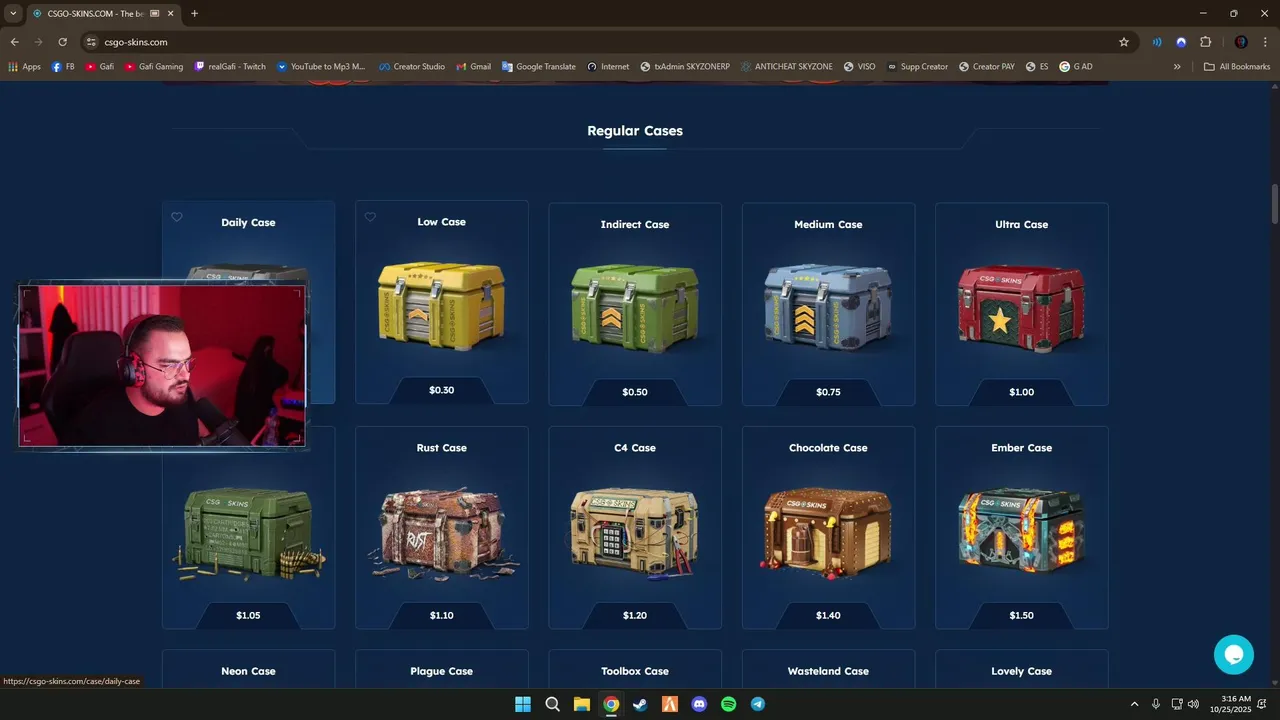Open the realGafi - Twitch bookmark
The height and width of the screenshot is (720, 1280).
tap(230, 66)
